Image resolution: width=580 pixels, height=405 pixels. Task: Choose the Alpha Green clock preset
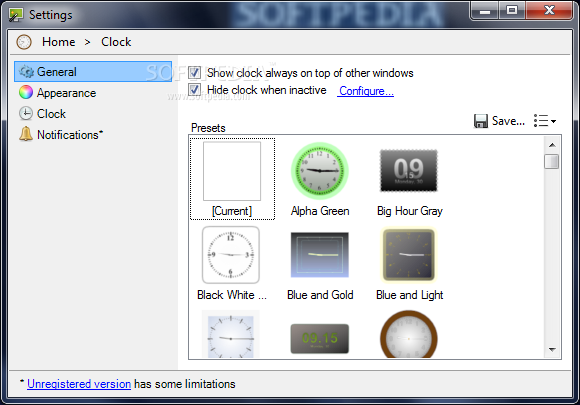[x=320, y=171]
